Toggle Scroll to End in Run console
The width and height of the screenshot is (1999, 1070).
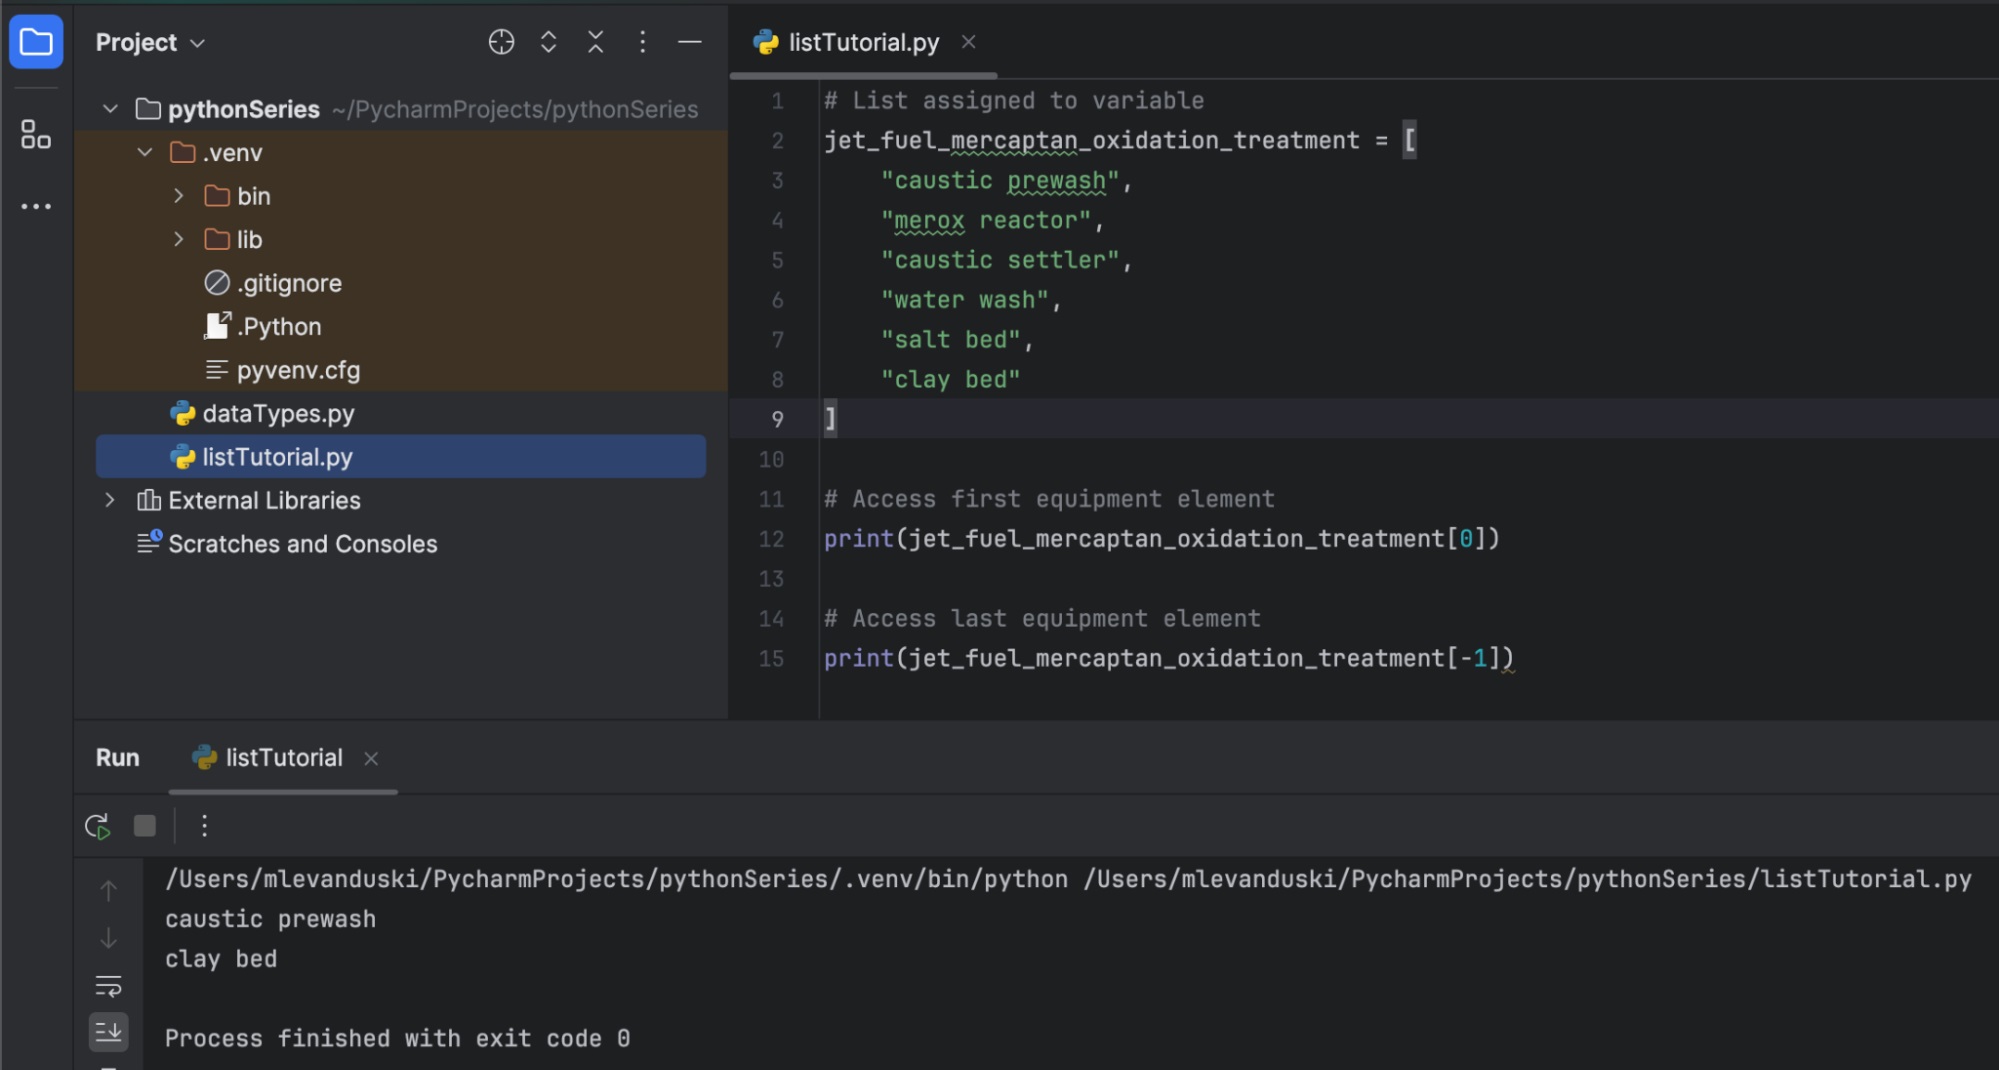(x=108, y=1032)
